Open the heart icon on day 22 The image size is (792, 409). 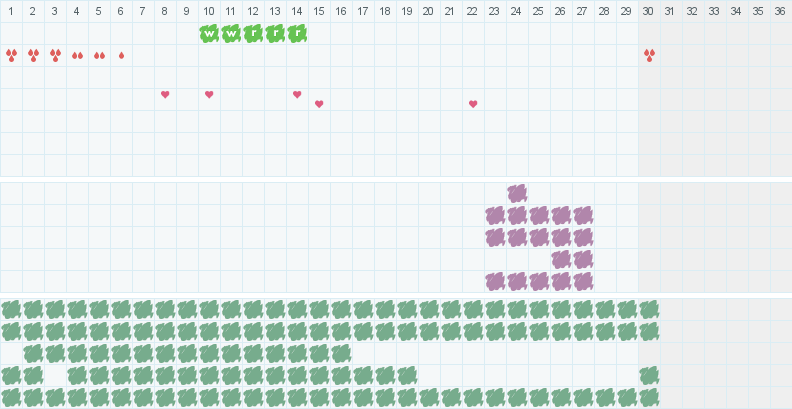click(473, 104)
